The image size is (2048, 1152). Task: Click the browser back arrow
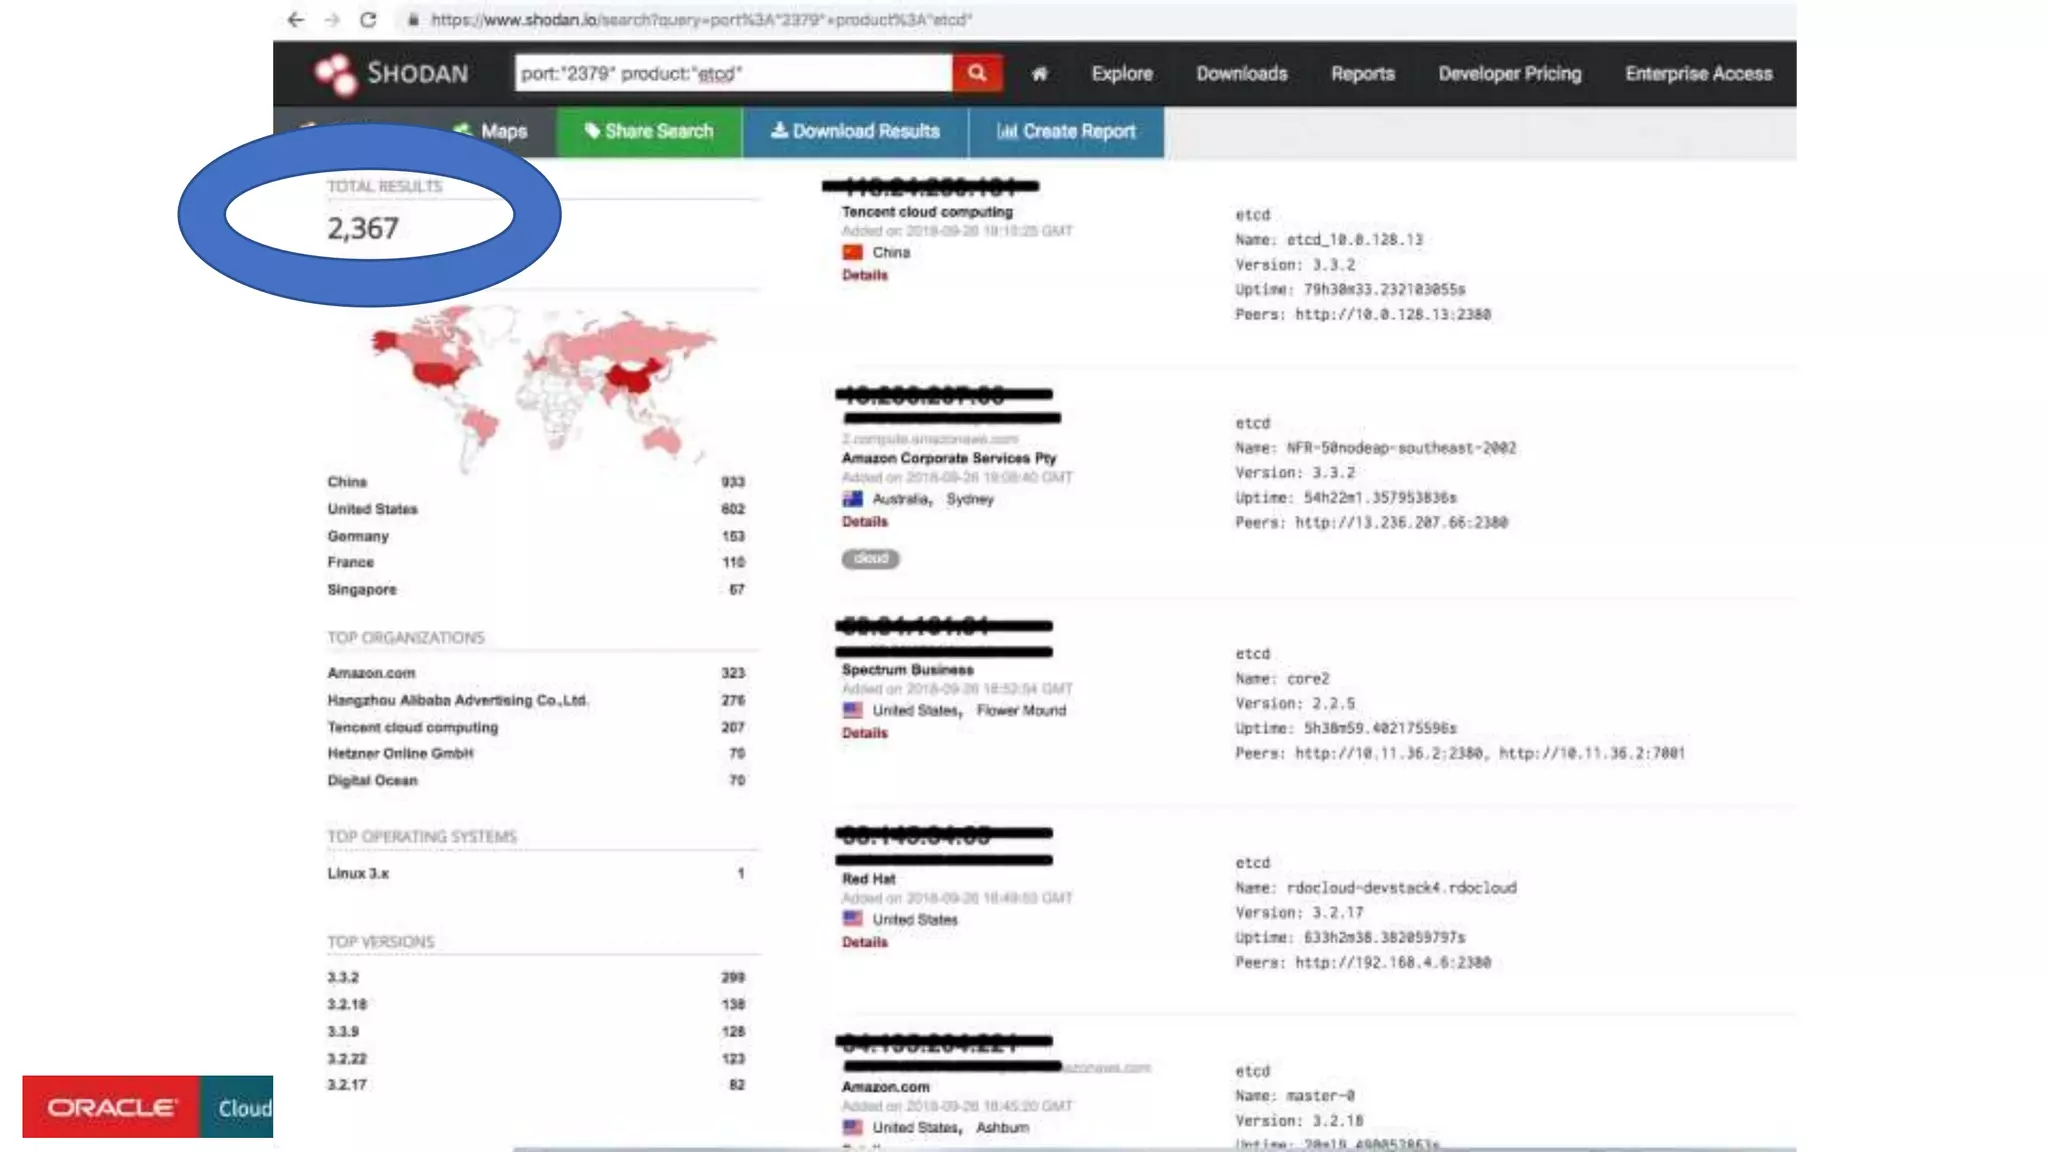click(x=295, y=19)
